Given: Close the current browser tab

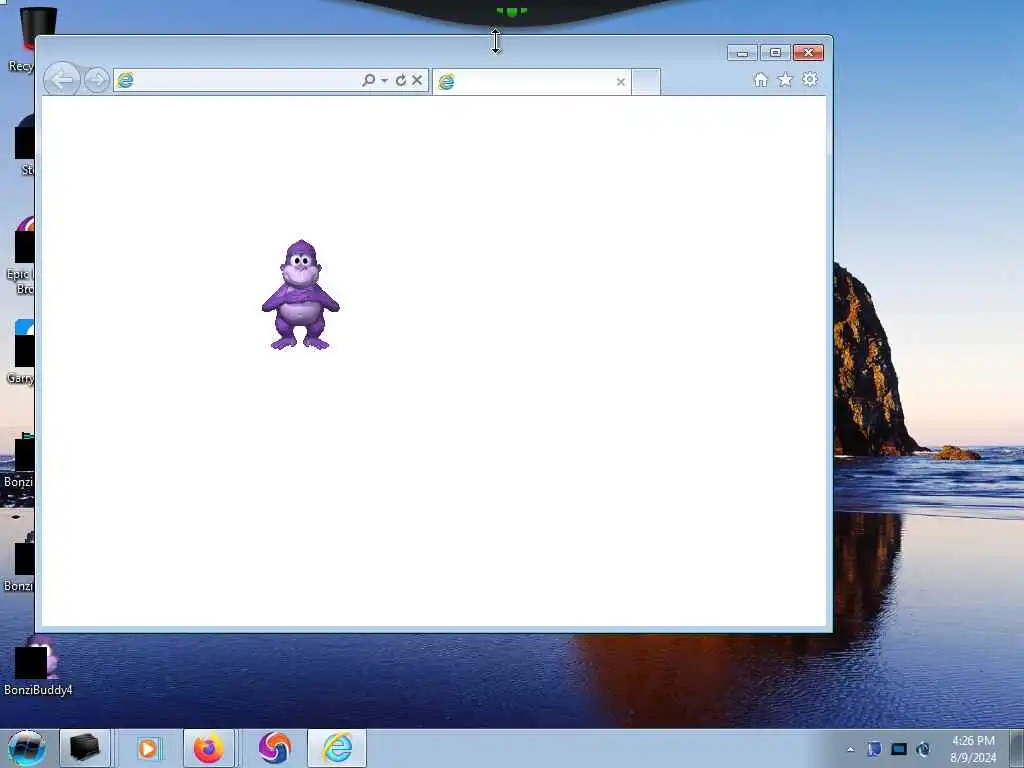Looking at the screenshot, I should 620,82.
